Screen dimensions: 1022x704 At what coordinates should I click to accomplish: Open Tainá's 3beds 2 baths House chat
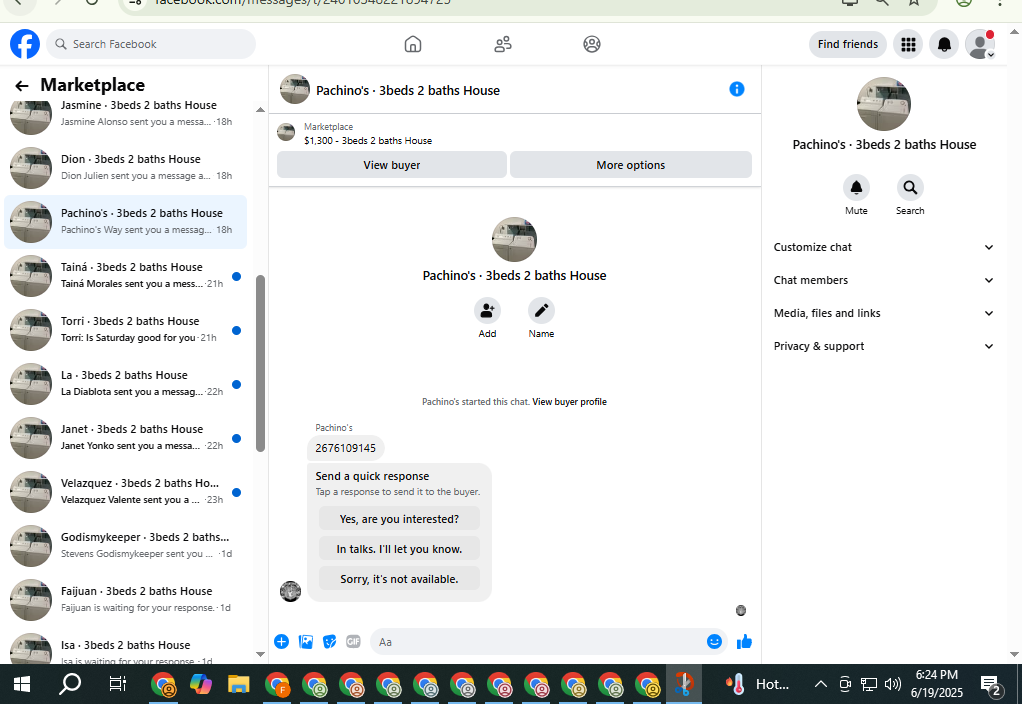click(126, 276)
